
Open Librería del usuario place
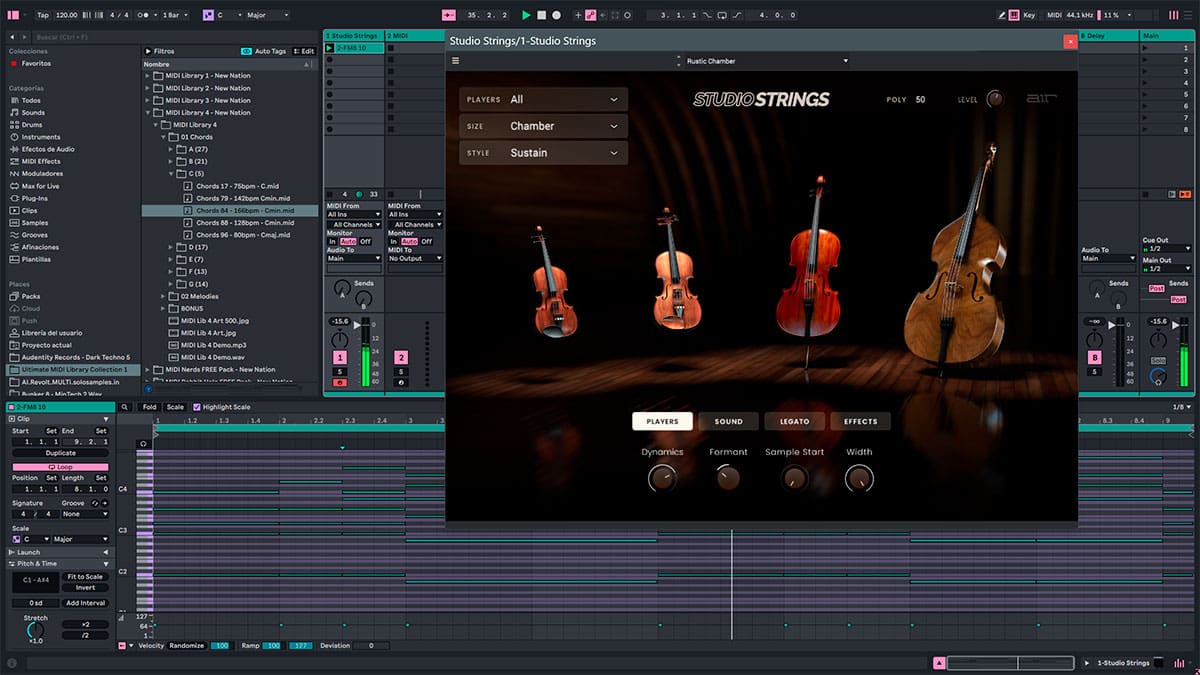click(x=52, y=332)
